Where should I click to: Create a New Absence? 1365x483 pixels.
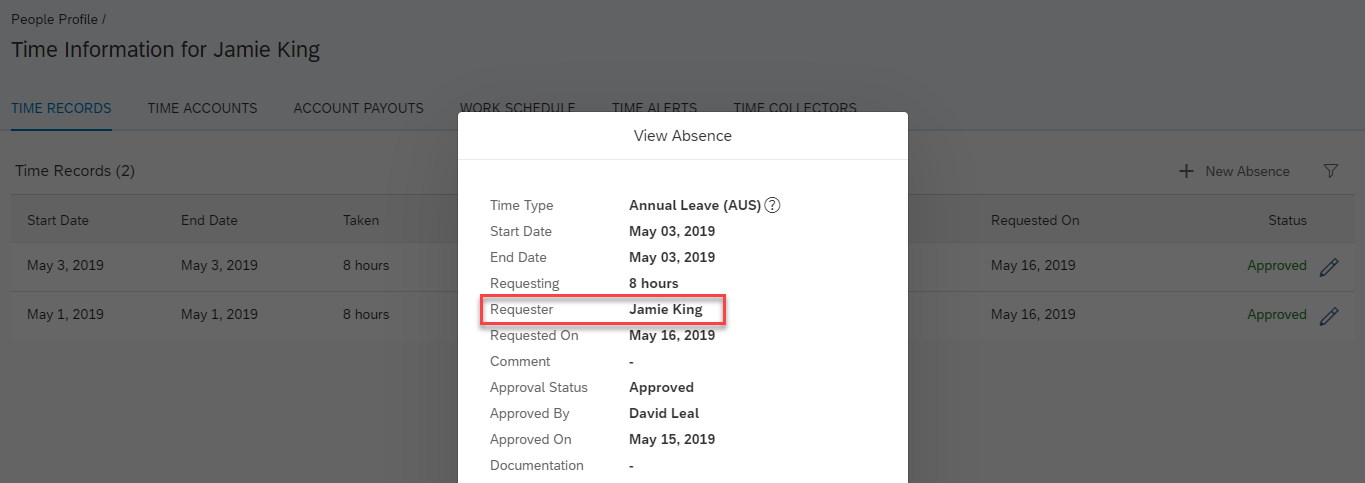[1235, 171]
